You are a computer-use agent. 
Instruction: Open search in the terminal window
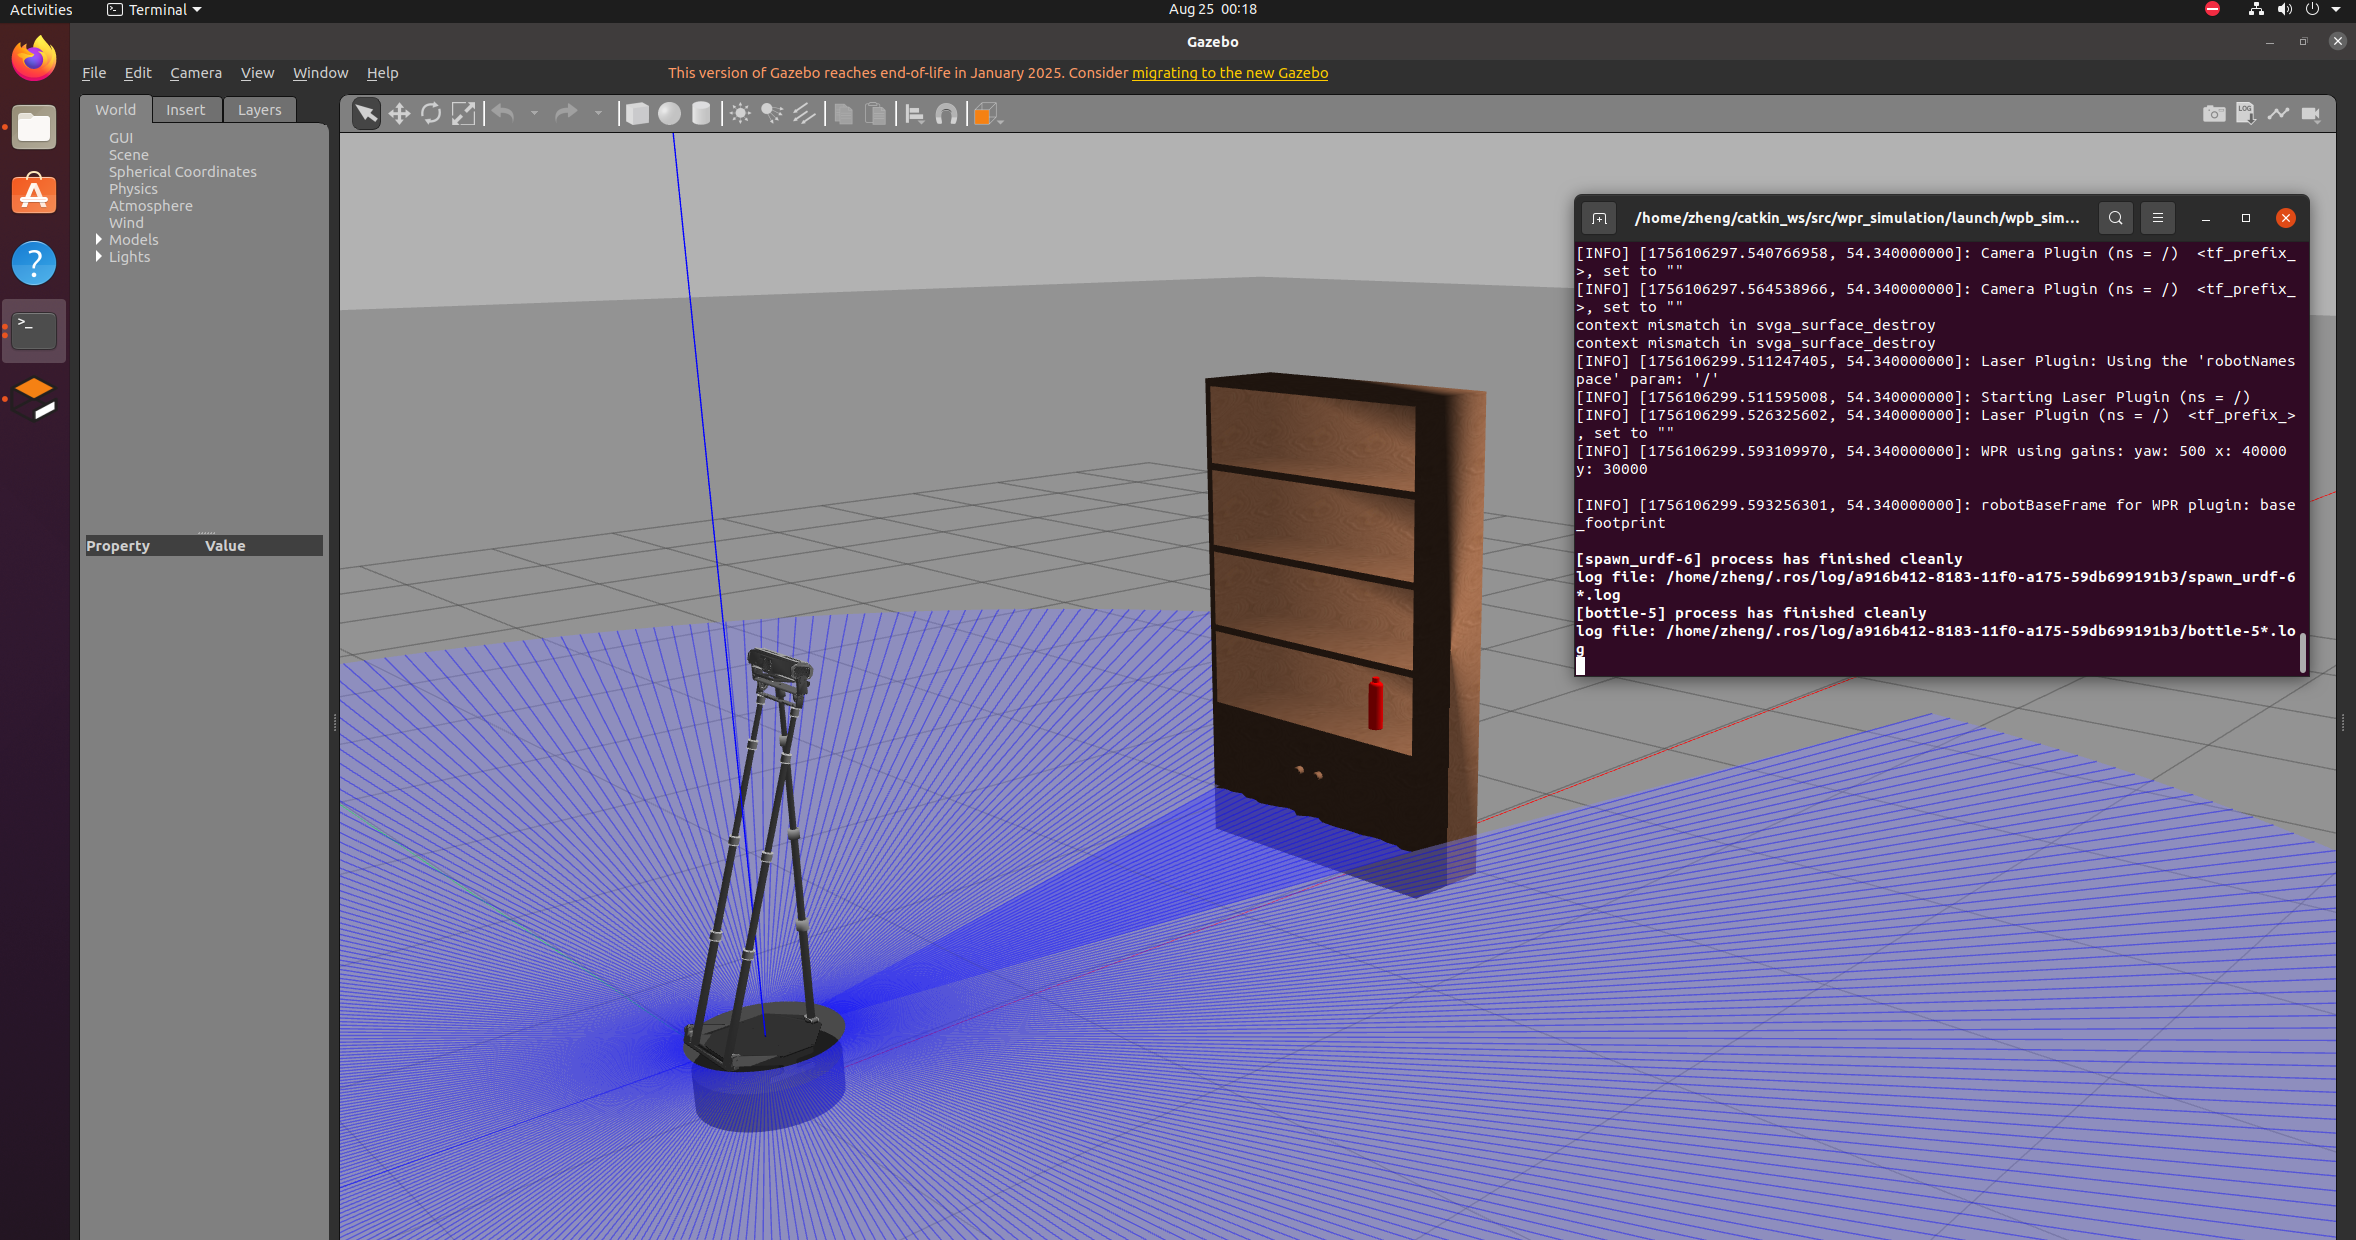(x=2116, y=218)
